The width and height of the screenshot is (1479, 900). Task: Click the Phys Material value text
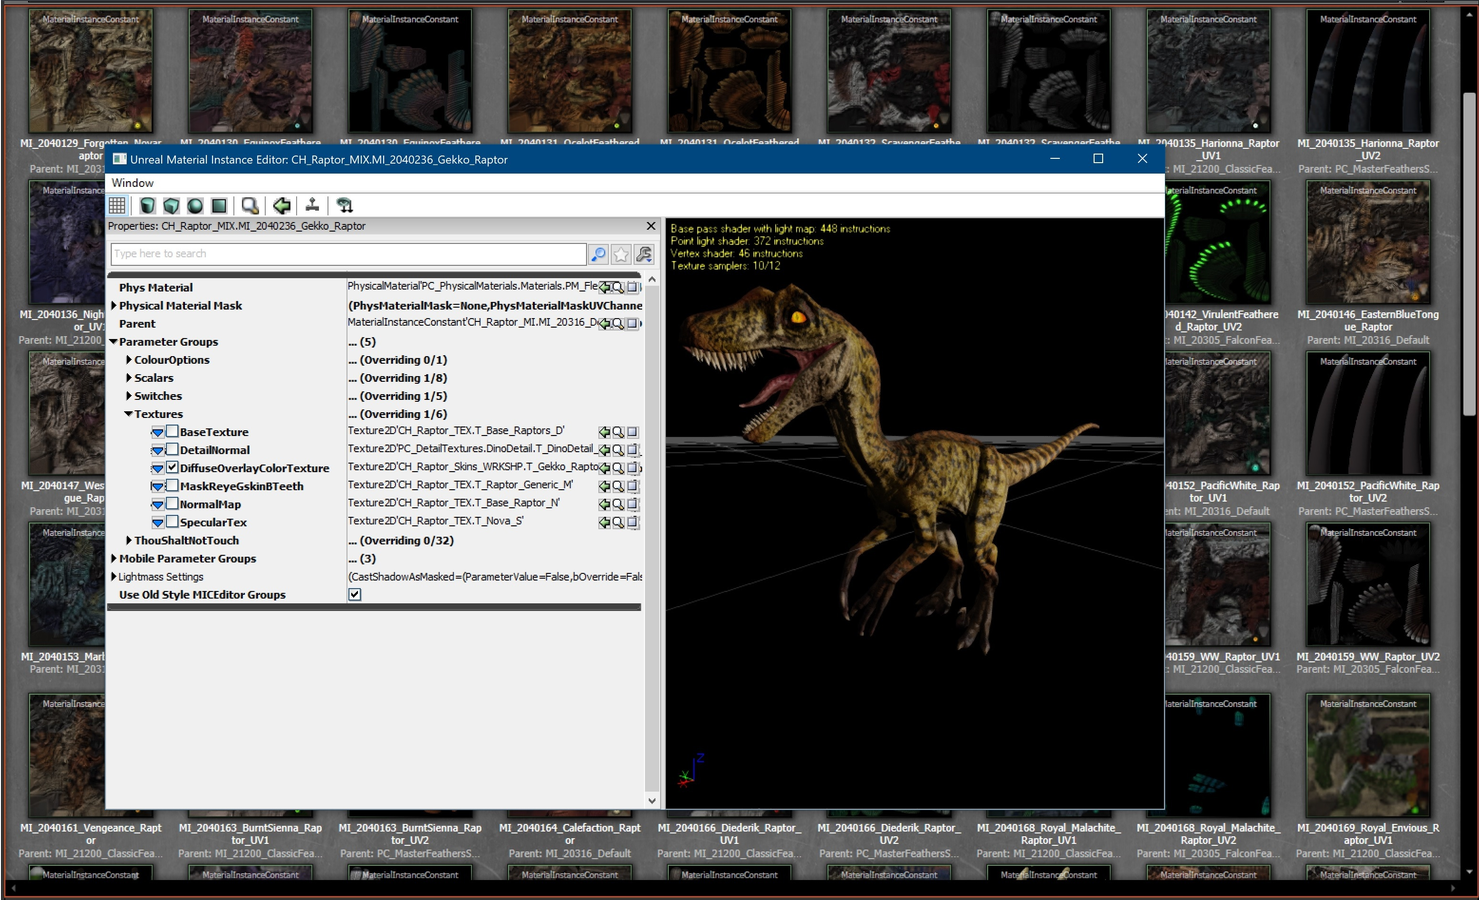coord(473,287)
